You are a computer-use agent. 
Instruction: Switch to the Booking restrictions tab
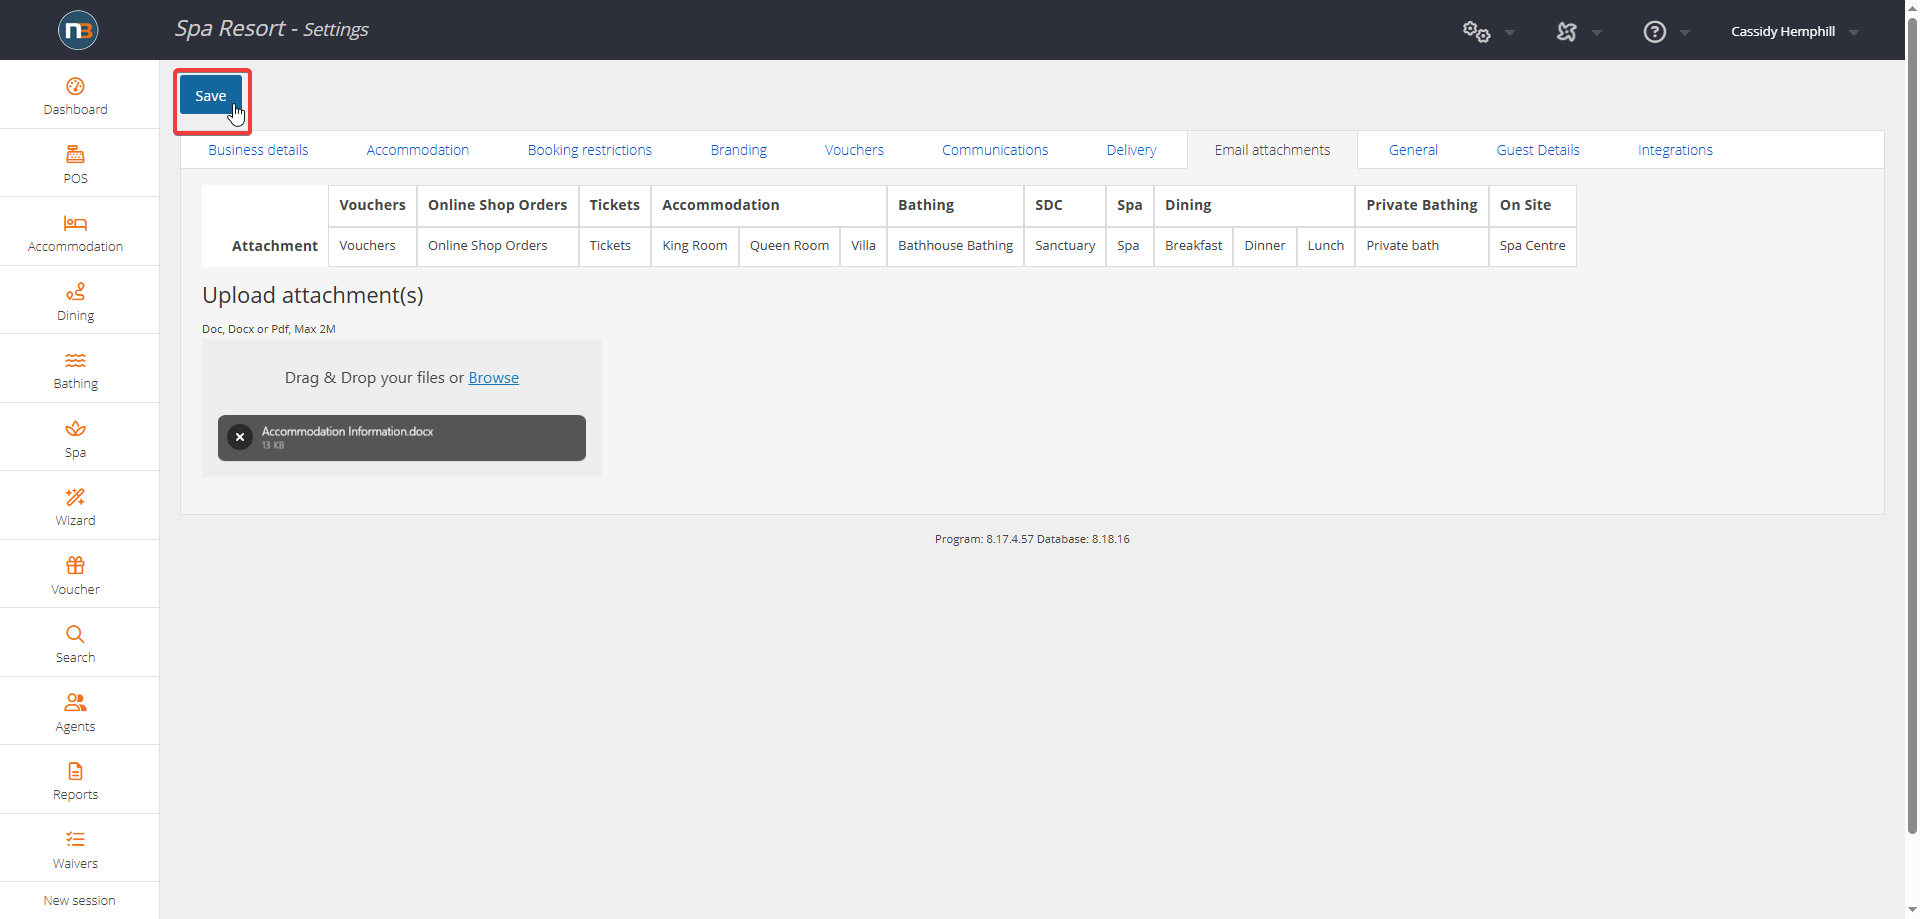coord(590,150)
